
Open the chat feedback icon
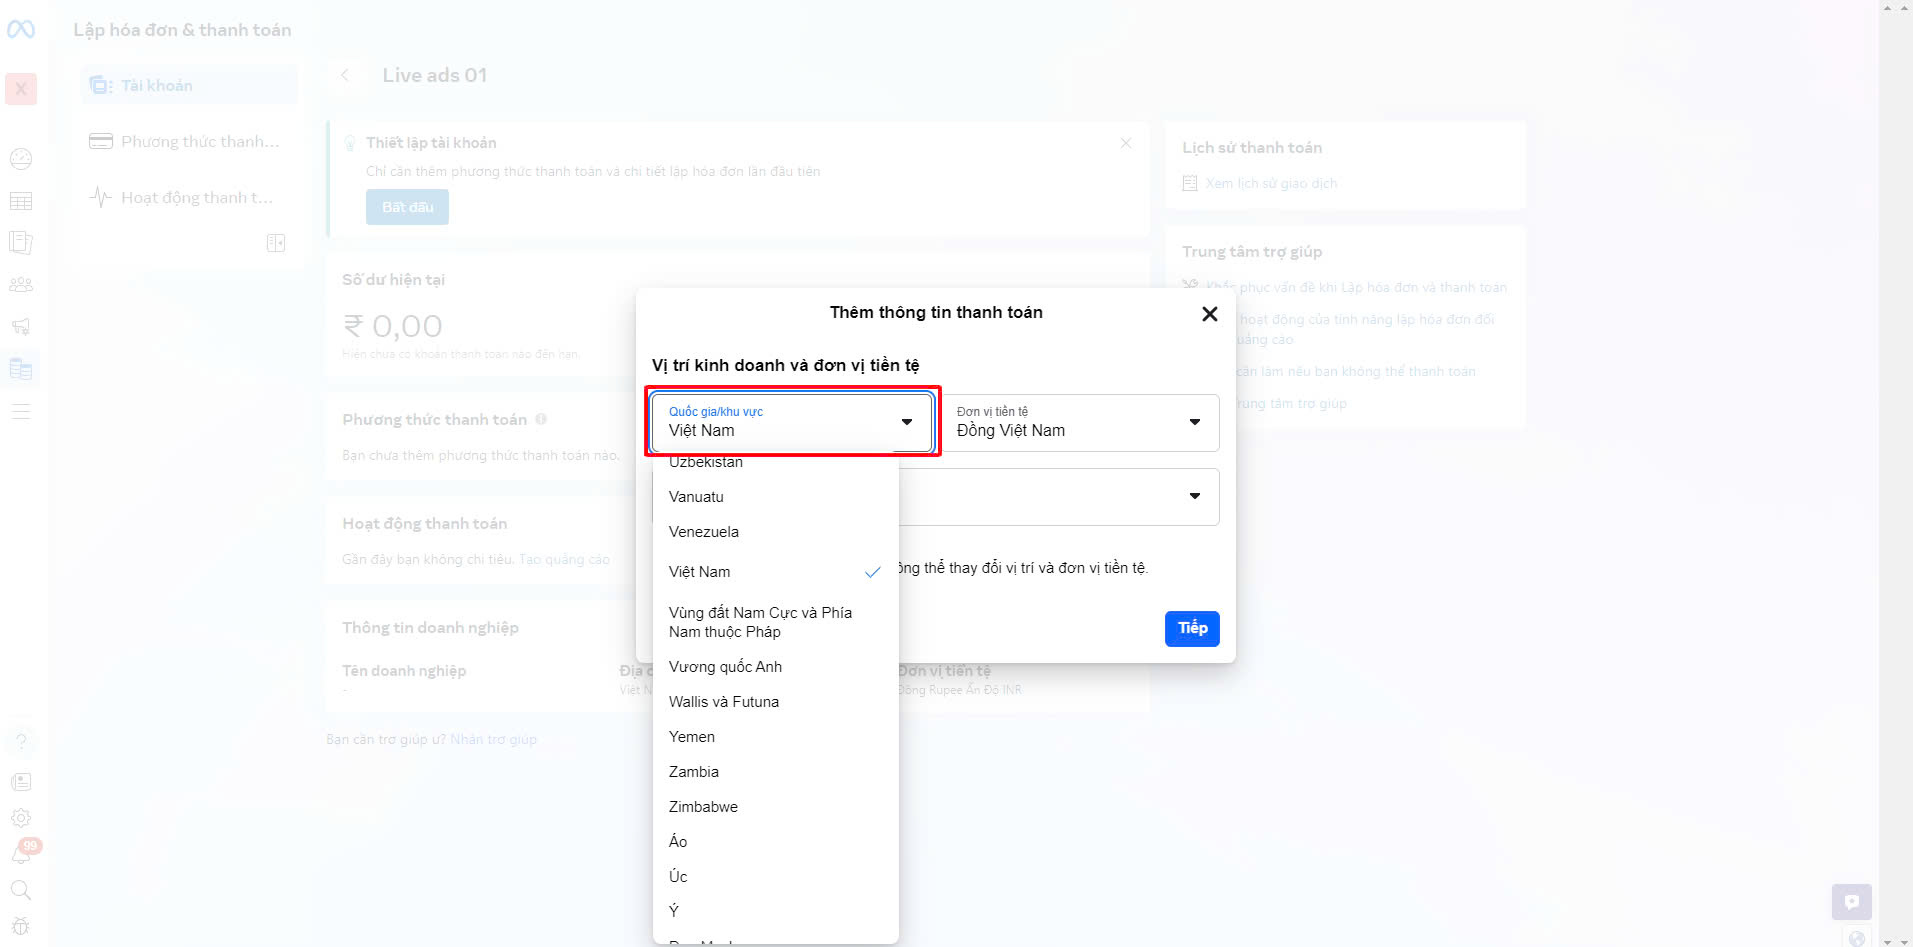click(1851, 902)
